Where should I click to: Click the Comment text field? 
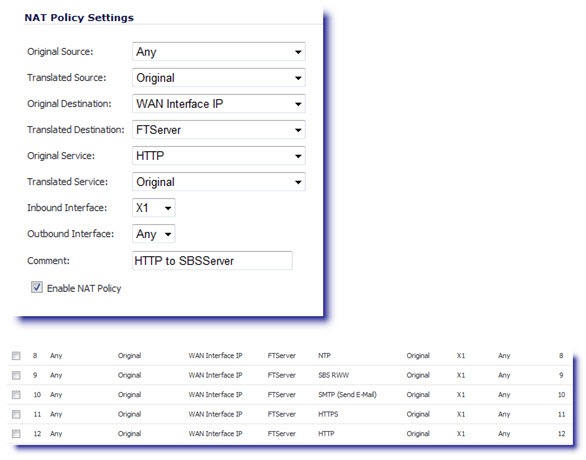[x=212, y=260]
